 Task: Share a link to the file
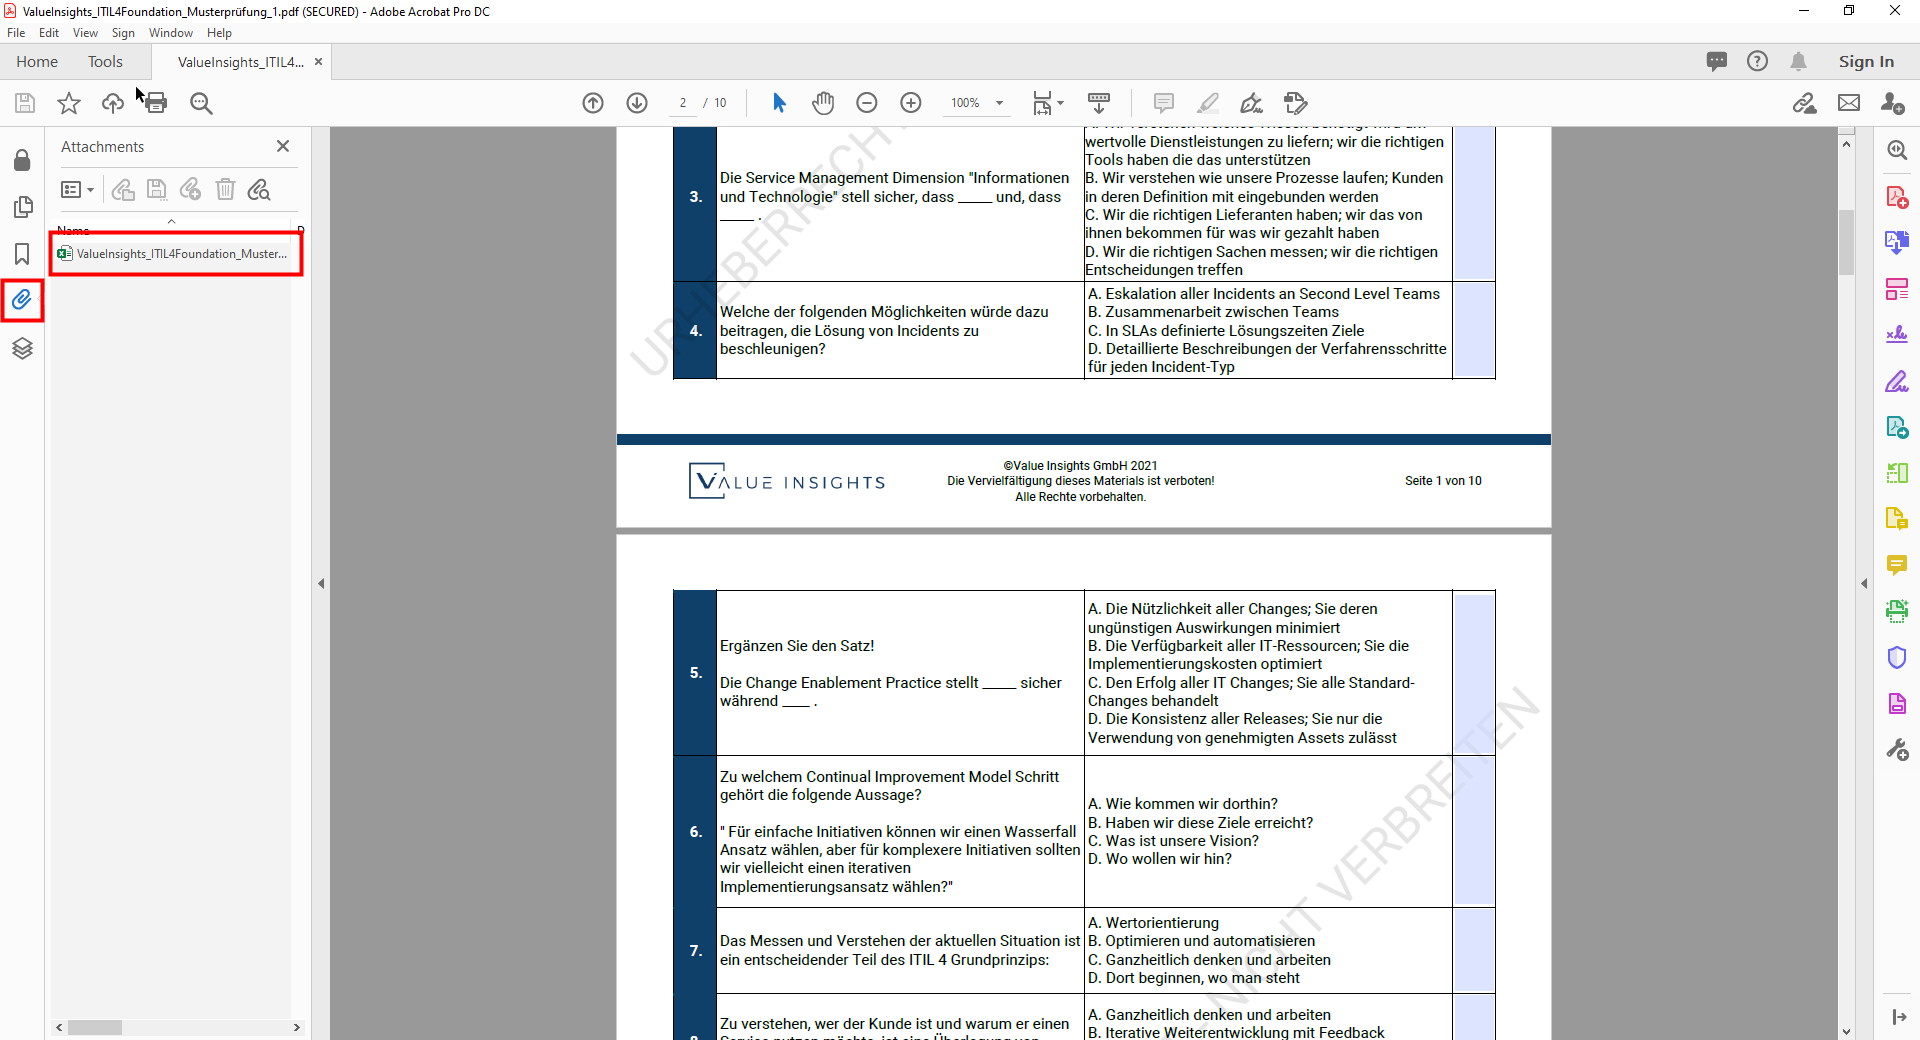tap(1805, 103)
